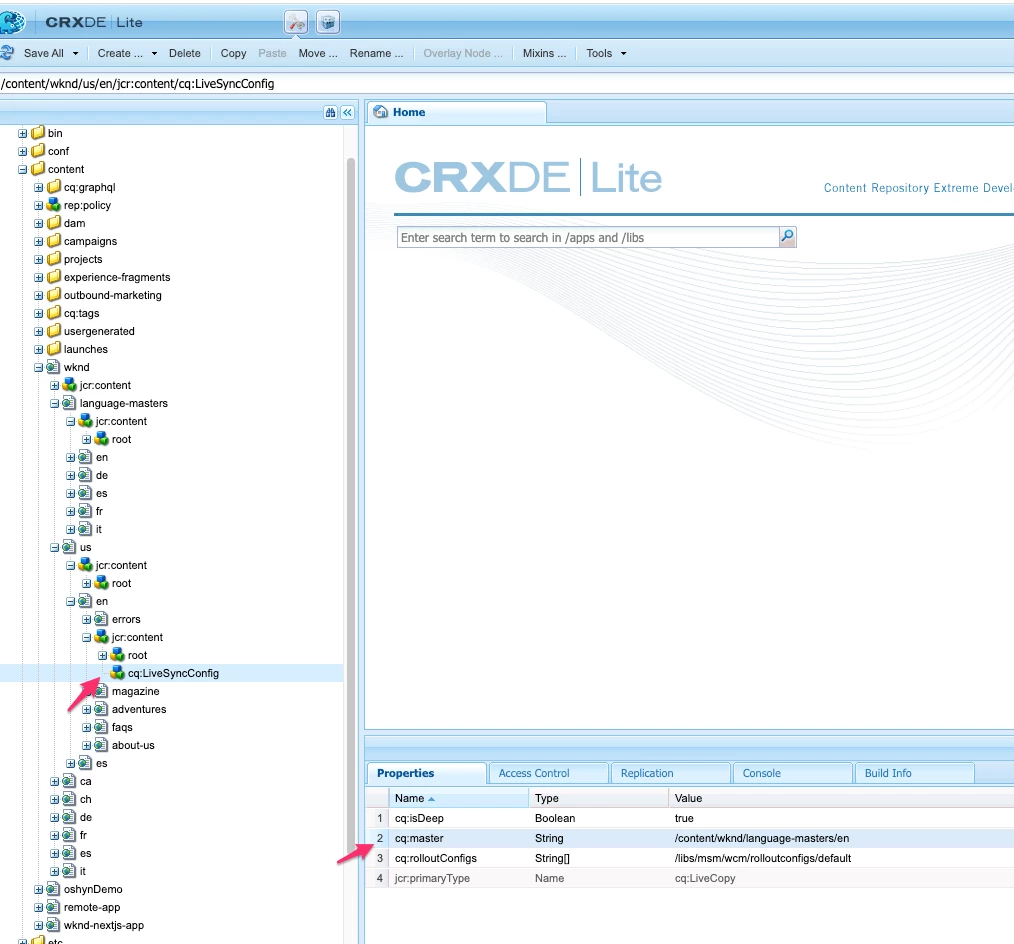Screen dimensions: 1014x944
Task: Collapse the tree panel with double-arrow icon
Action: pos(347,113)
